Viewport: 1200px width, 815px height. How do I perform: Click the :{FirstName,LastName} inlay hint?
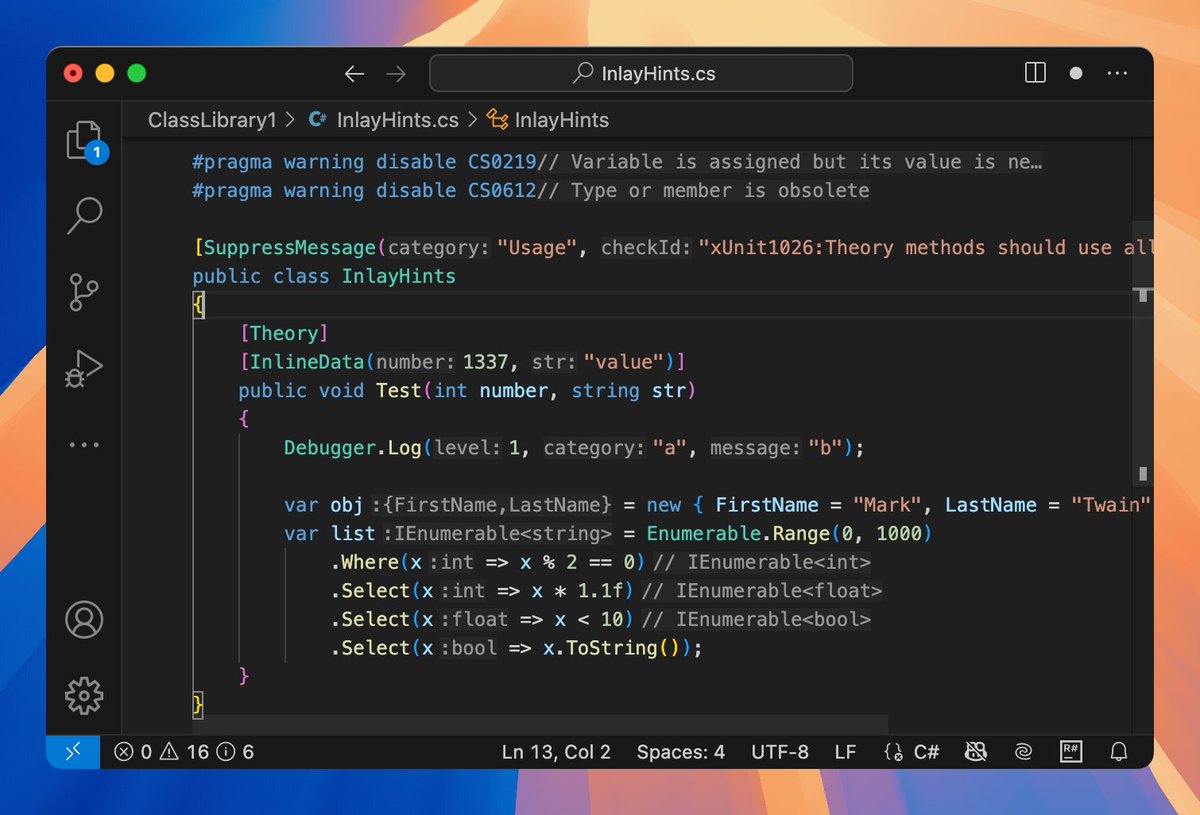point(491,505)
